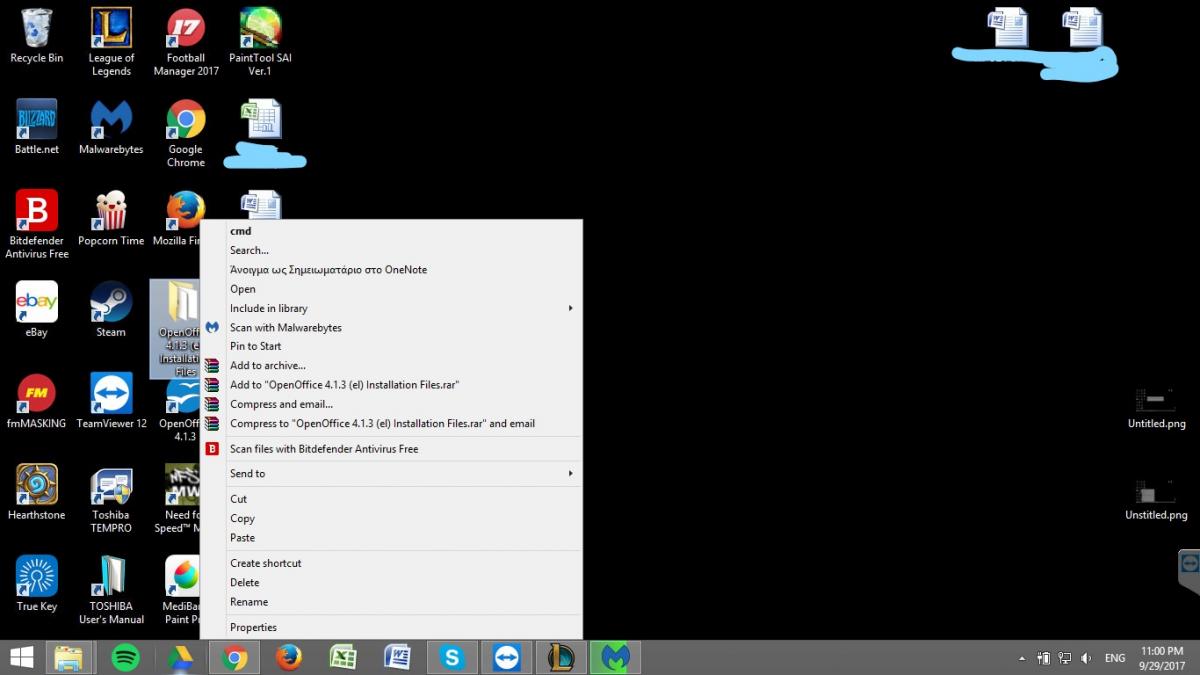1200x675 pixels.
Task: Select the Popcorn Time desktop shortcut
Action: pyautogui.click(x=111, y=218)
